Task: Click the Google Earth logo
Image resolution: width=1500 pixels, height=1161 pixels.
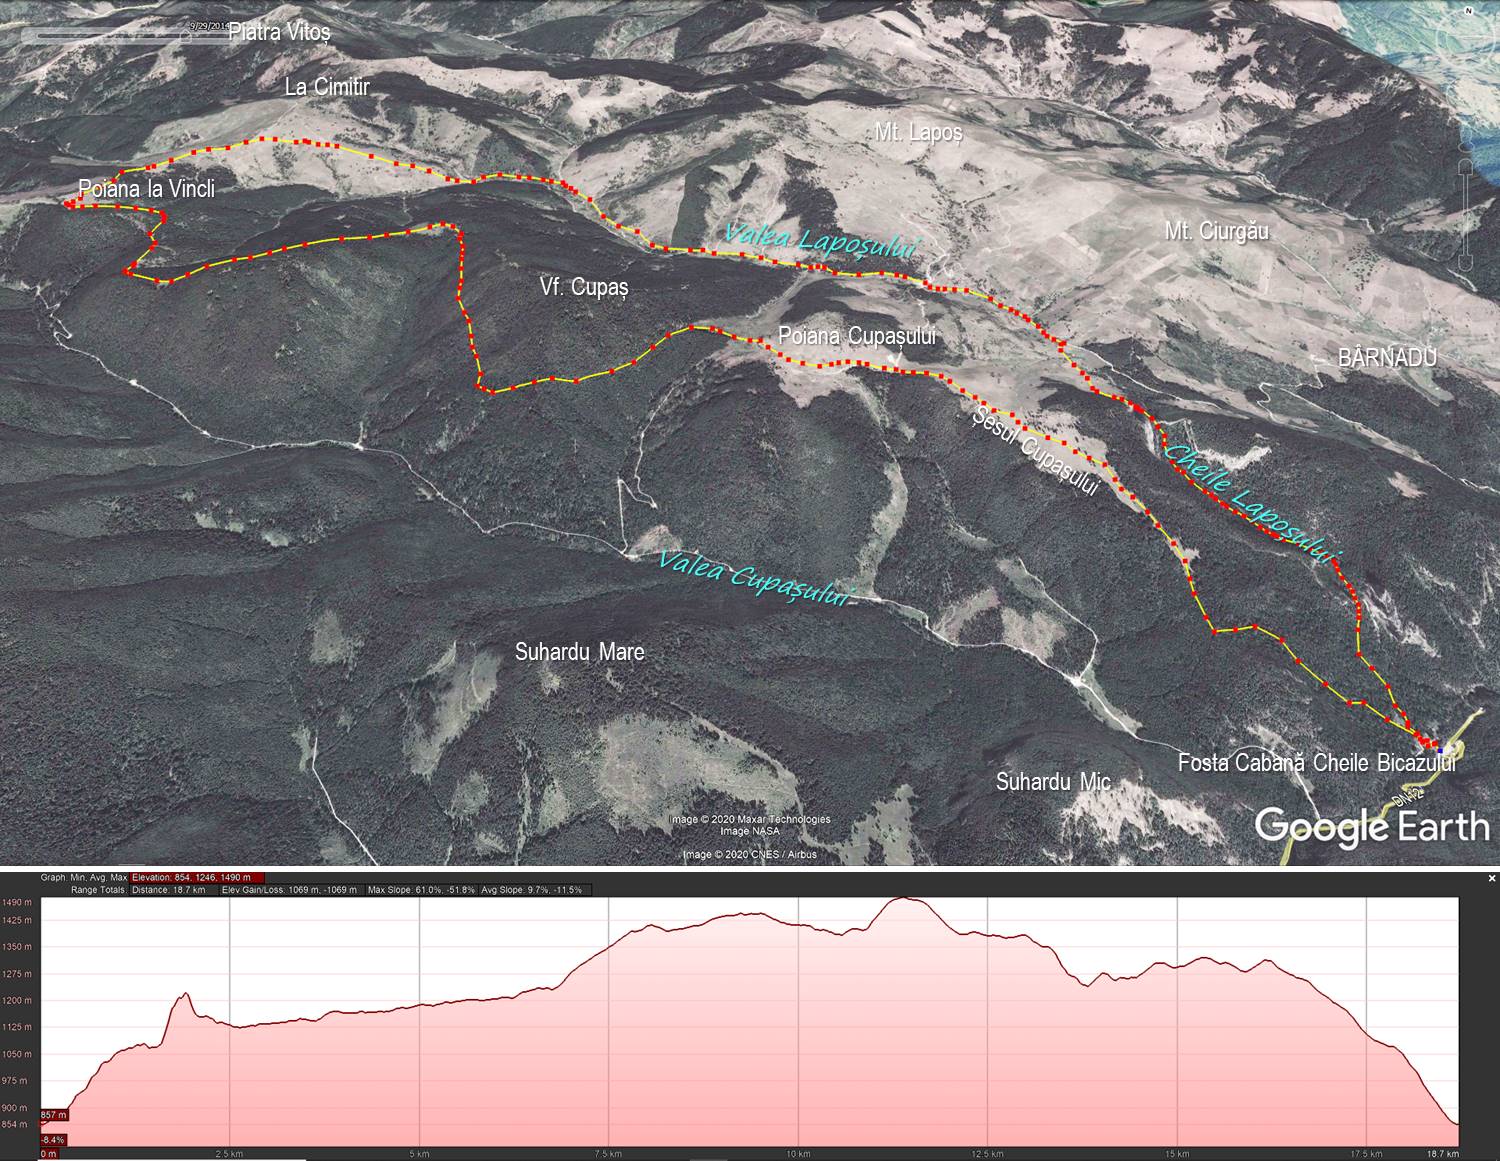Action: 1371,827
